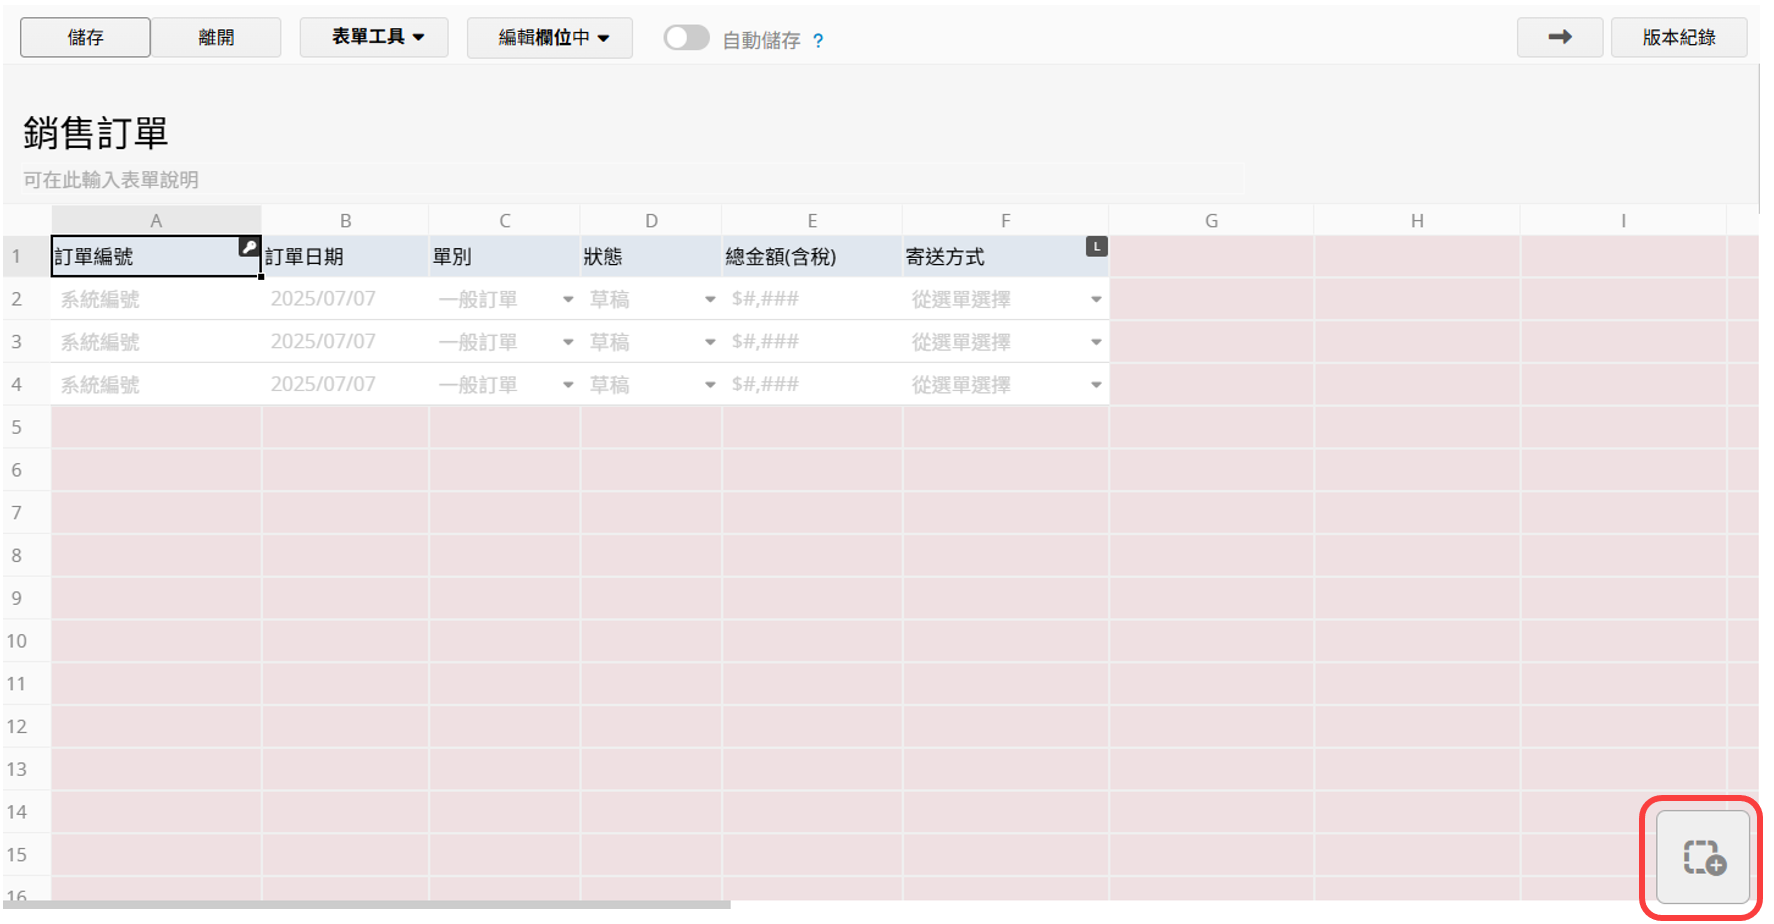Toggle the 自動儲存 switch
This screenshot has height=924, width=1774.
pyautogui.click(x=686, y=38)
